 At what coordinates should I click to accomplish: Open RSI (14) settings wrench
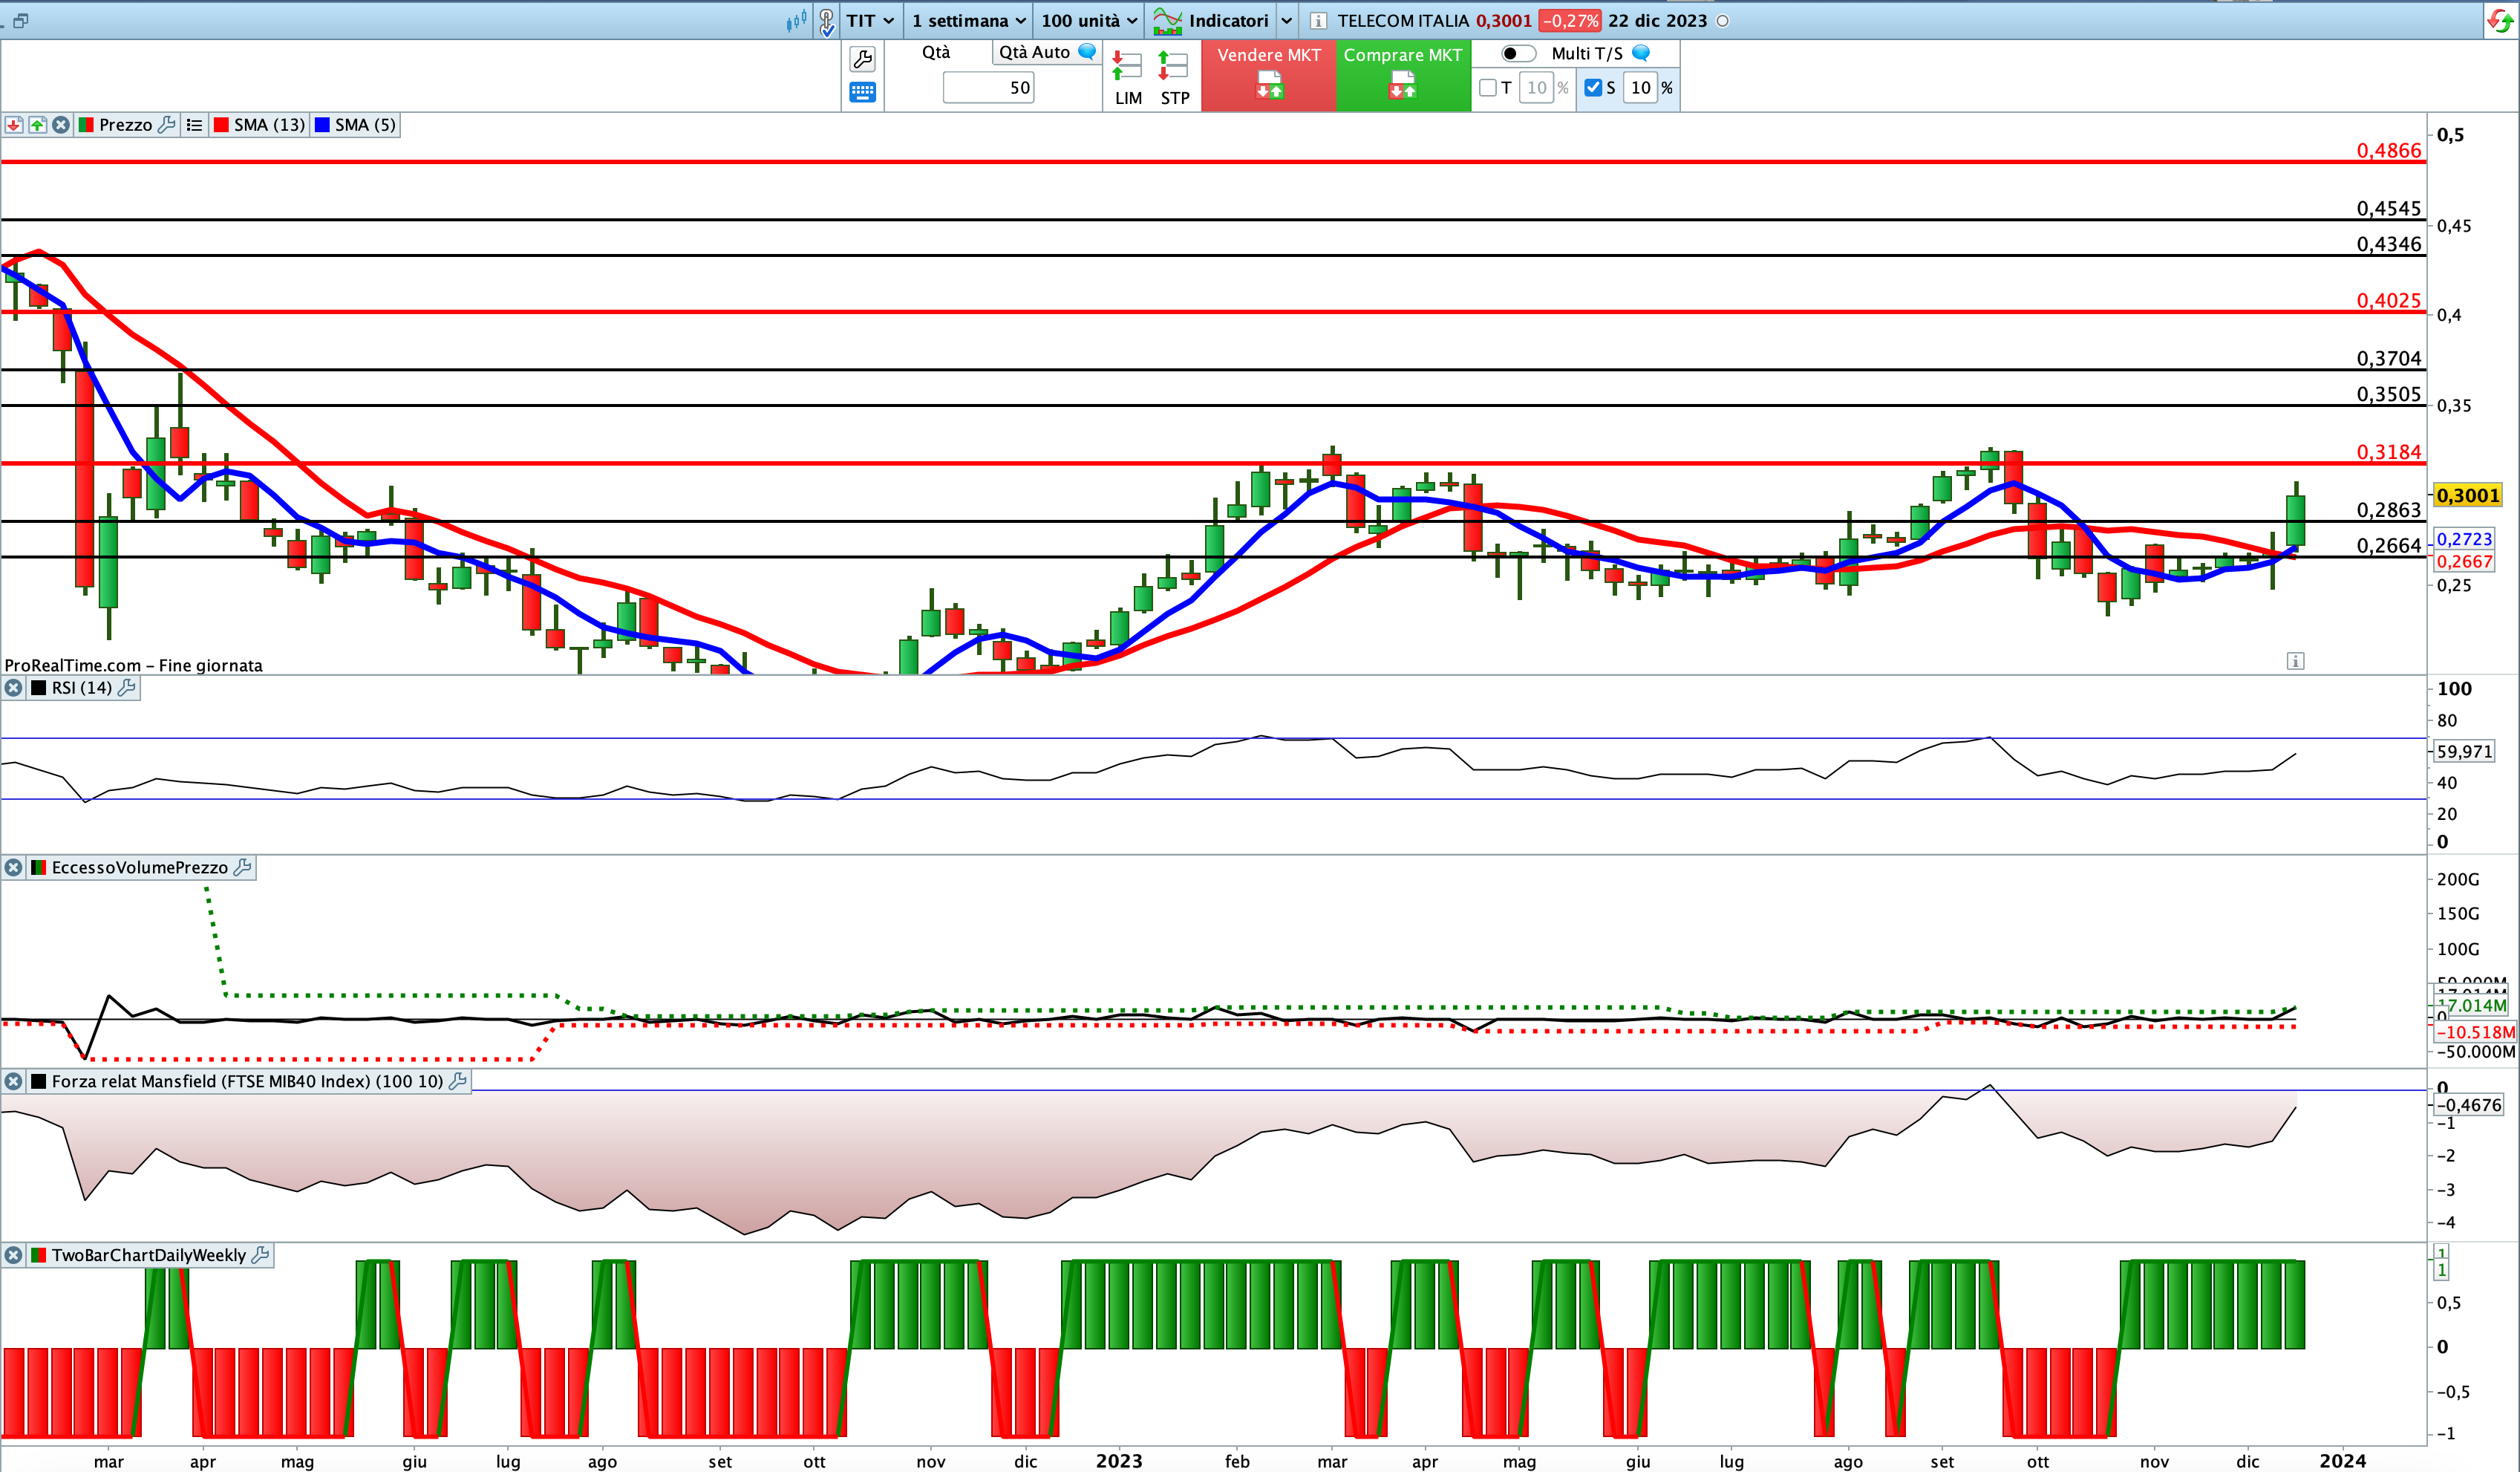[x=127, y=688]
